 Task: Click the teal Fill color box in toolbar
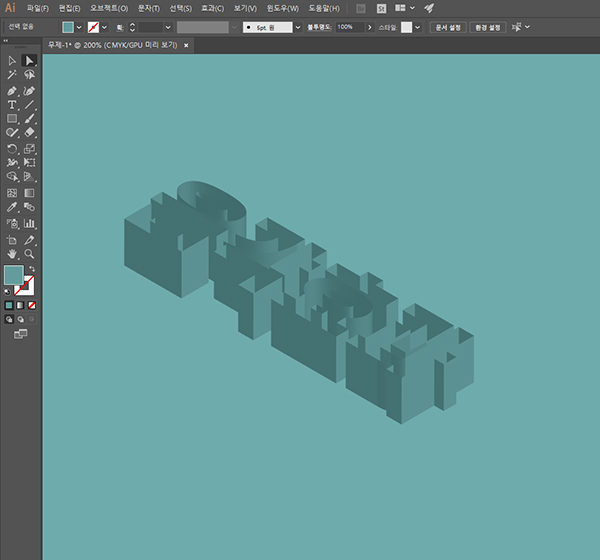pyautogui.click(x=14, y=275)
